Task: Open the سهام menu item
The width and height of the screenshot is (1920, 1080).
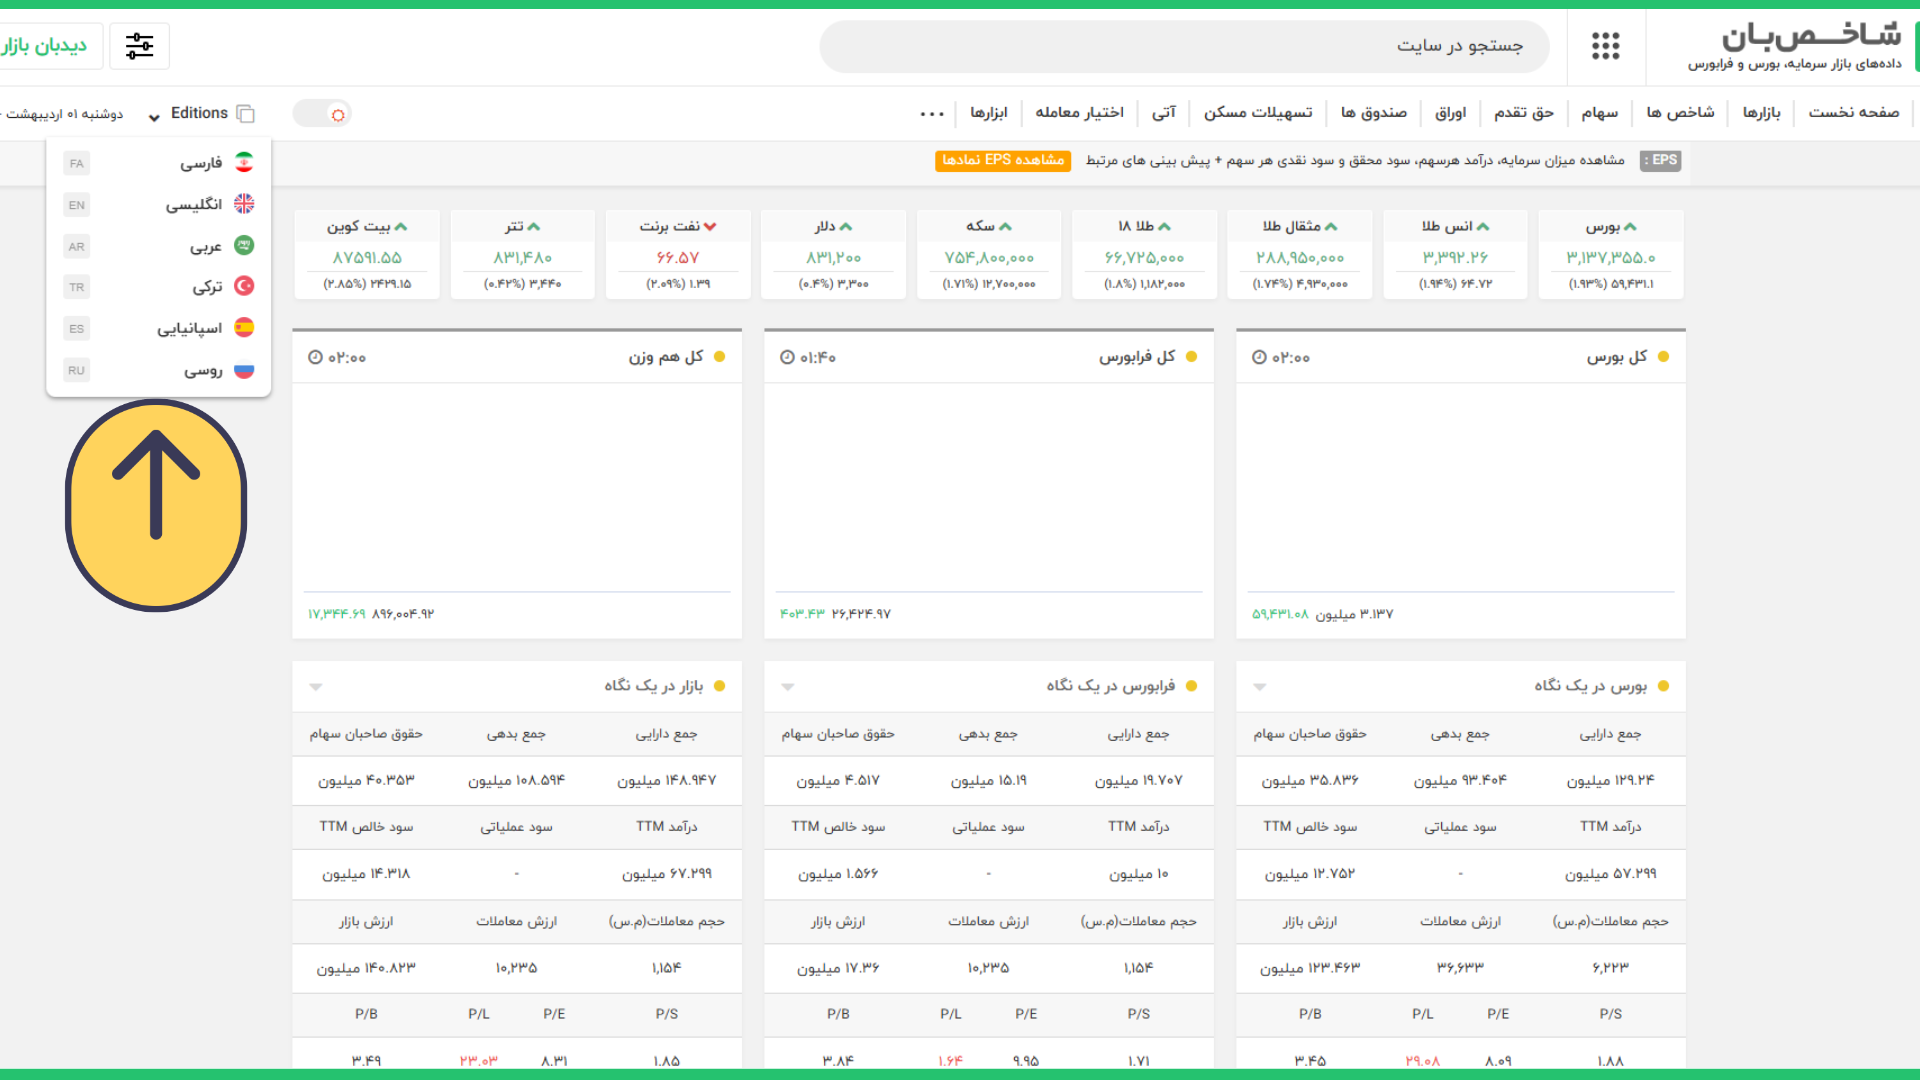Action: pyautogui.click(x=1599, y=113)
